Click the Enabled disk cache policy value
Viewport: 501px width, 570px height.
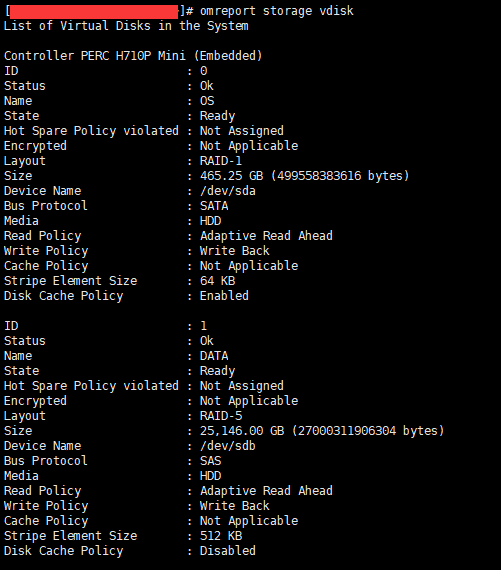(x=224, y=296)
